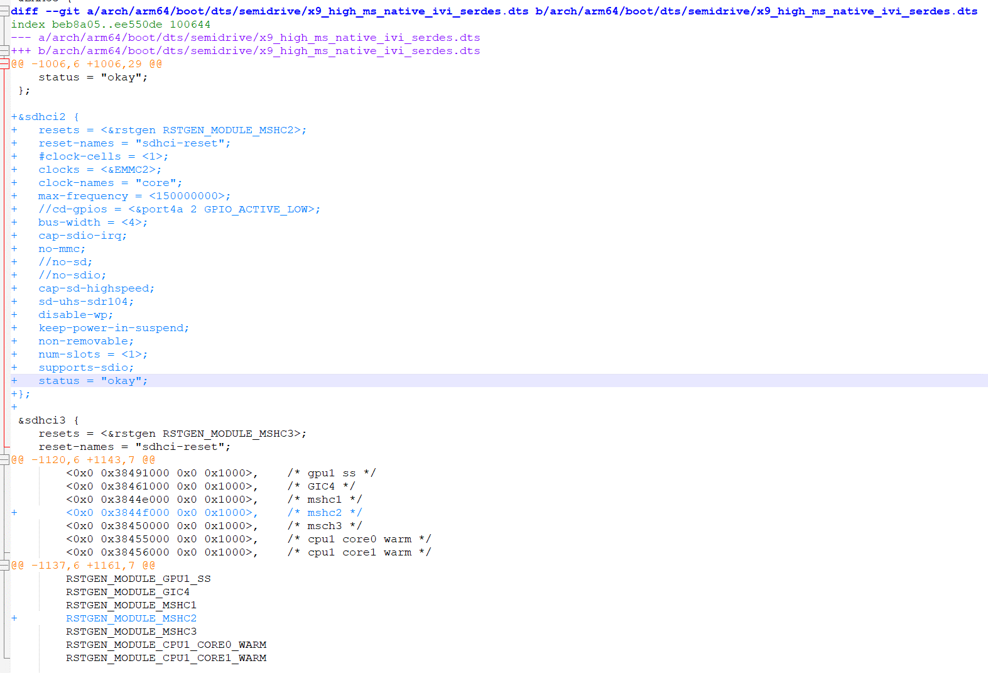Click the highlighted status = "okay" added line
This screenshot has width=988, height=673.
(x=93, y=381)
